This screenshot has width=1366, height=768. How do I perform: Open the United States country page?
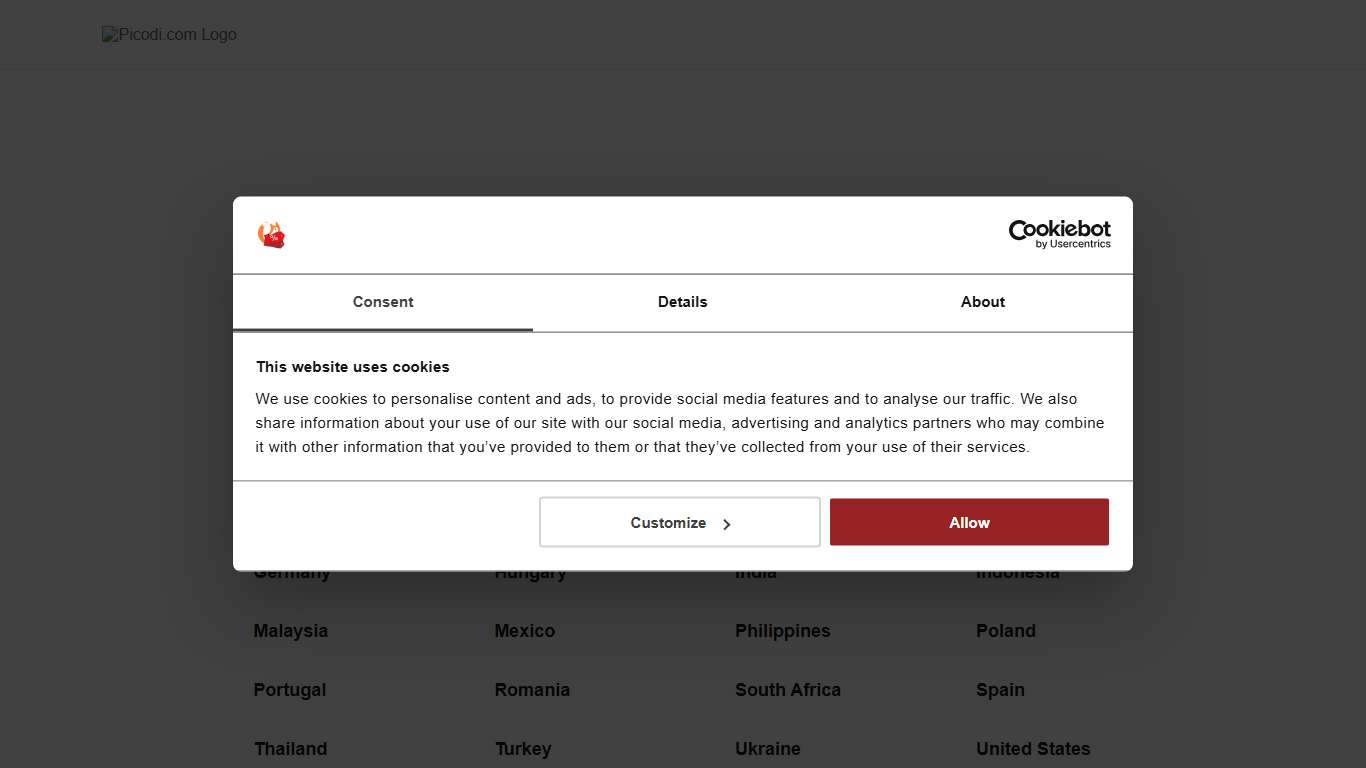(x=1033, y=748)
